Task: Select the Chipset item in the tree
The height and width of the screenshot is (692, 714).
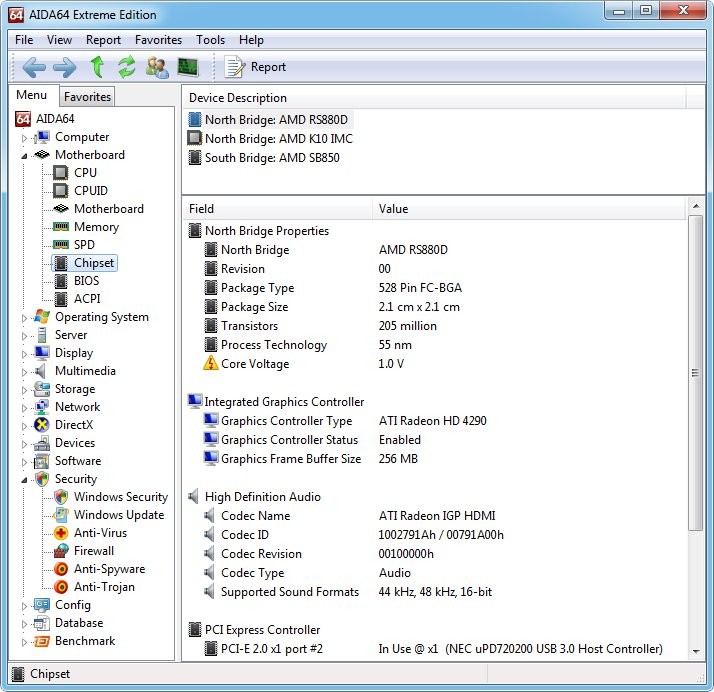Action: [85, 263]
